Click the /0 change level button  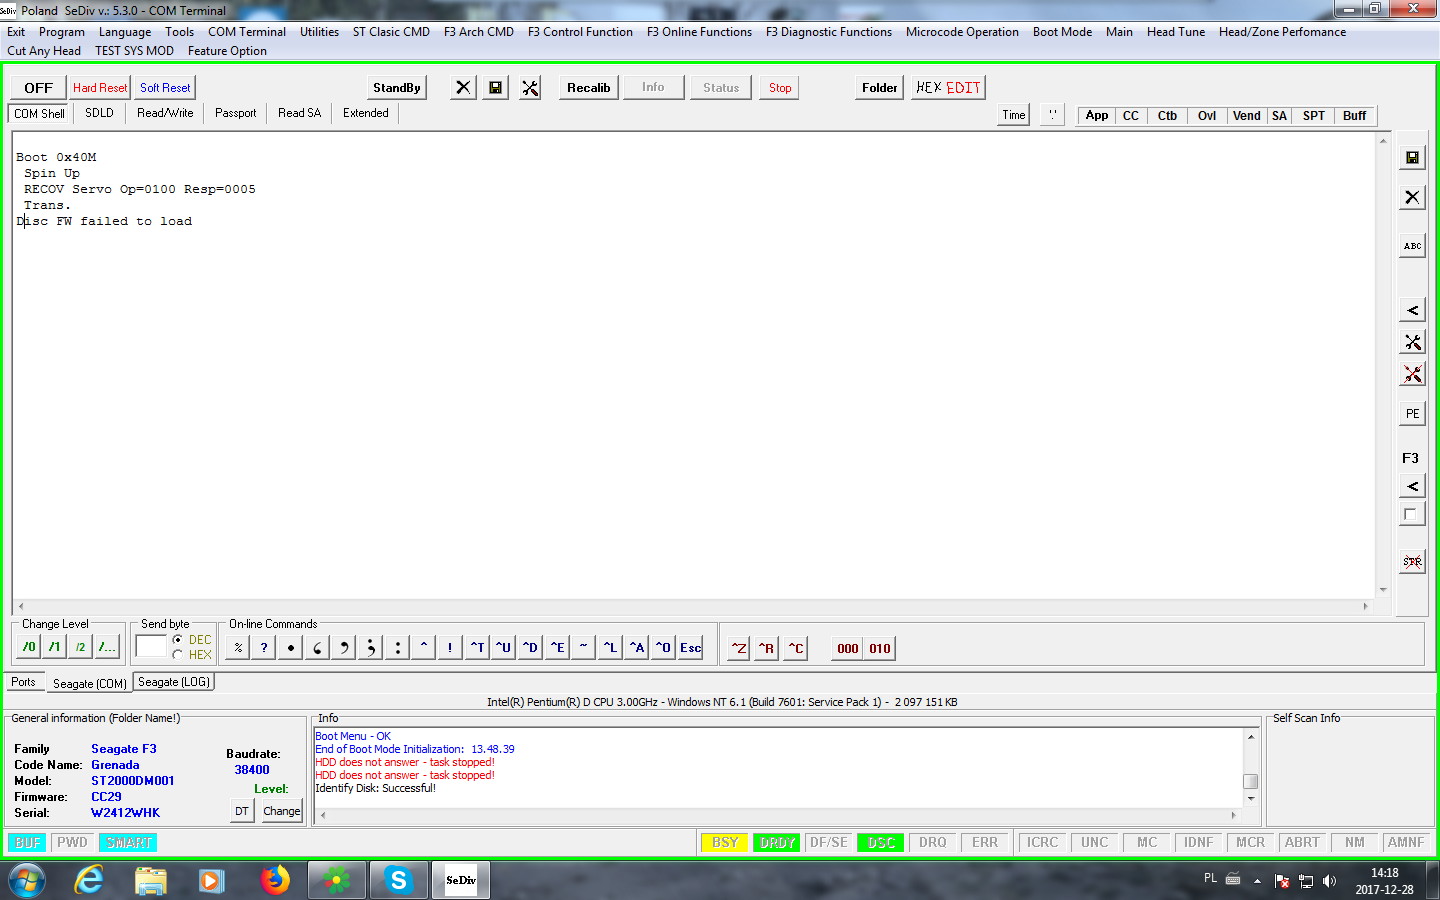29,647
